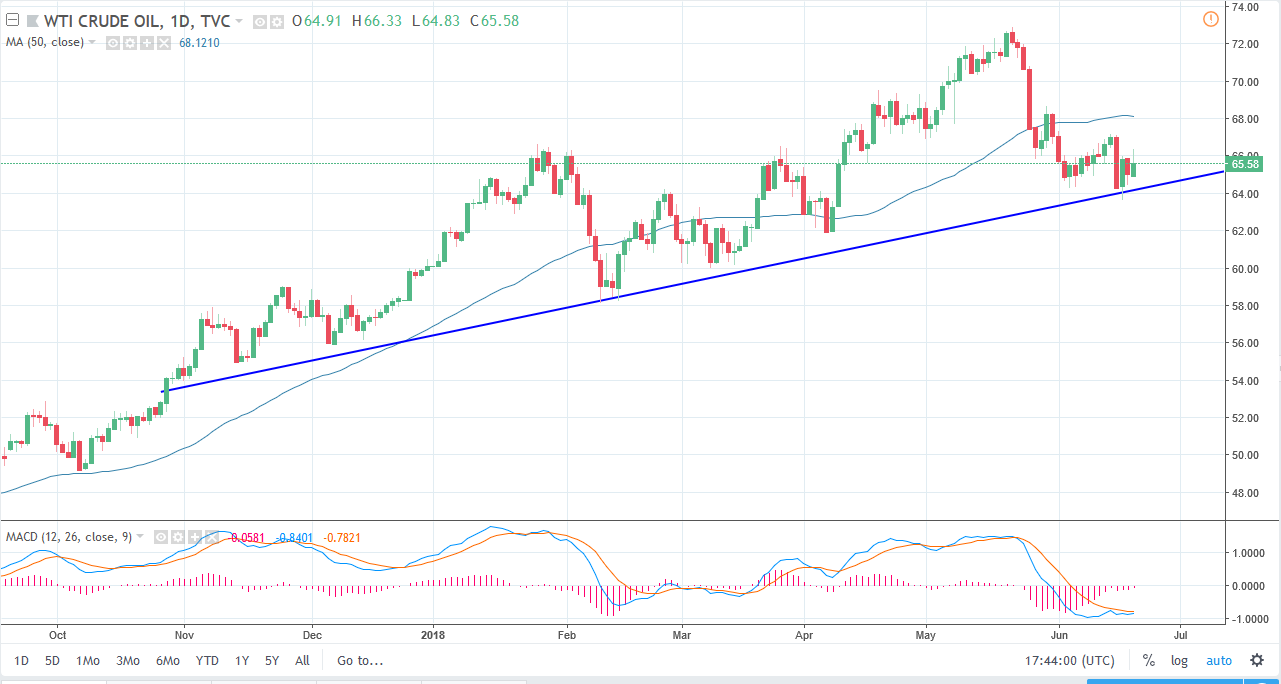The image size is (1281, 684).
Task: Enable logarithmic scale with log toggle
Action: pos(1179,660)
